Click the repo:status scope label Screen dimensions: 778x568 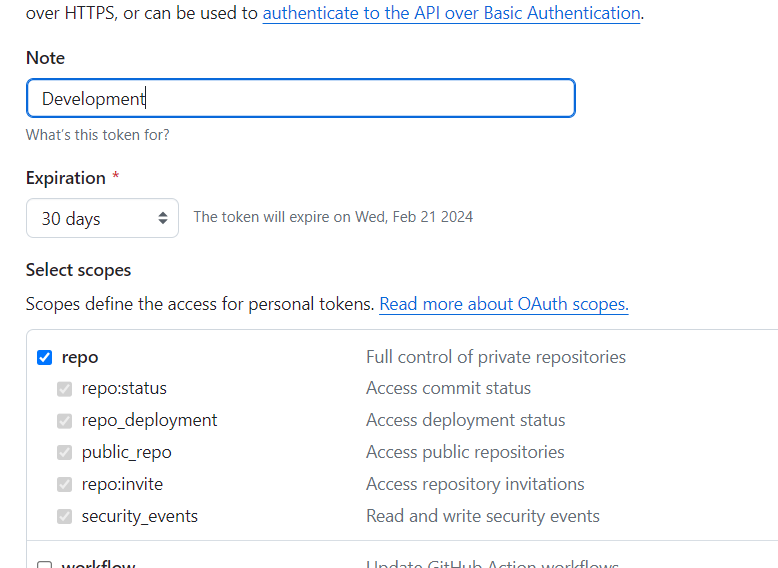point(124,388)
